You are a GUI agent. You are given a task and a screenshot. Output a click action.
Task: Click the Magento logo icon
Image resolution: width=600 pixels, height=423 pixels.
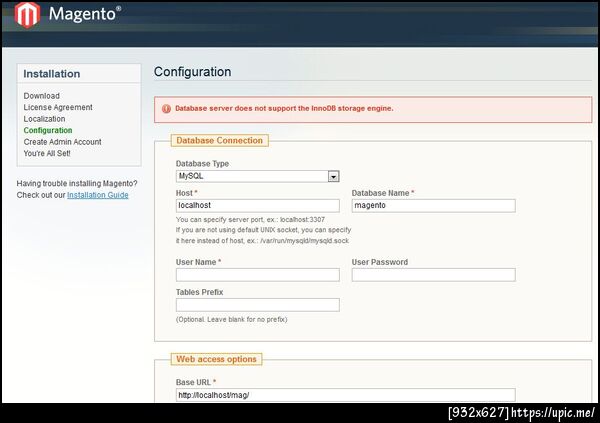[x=29, y=15]
